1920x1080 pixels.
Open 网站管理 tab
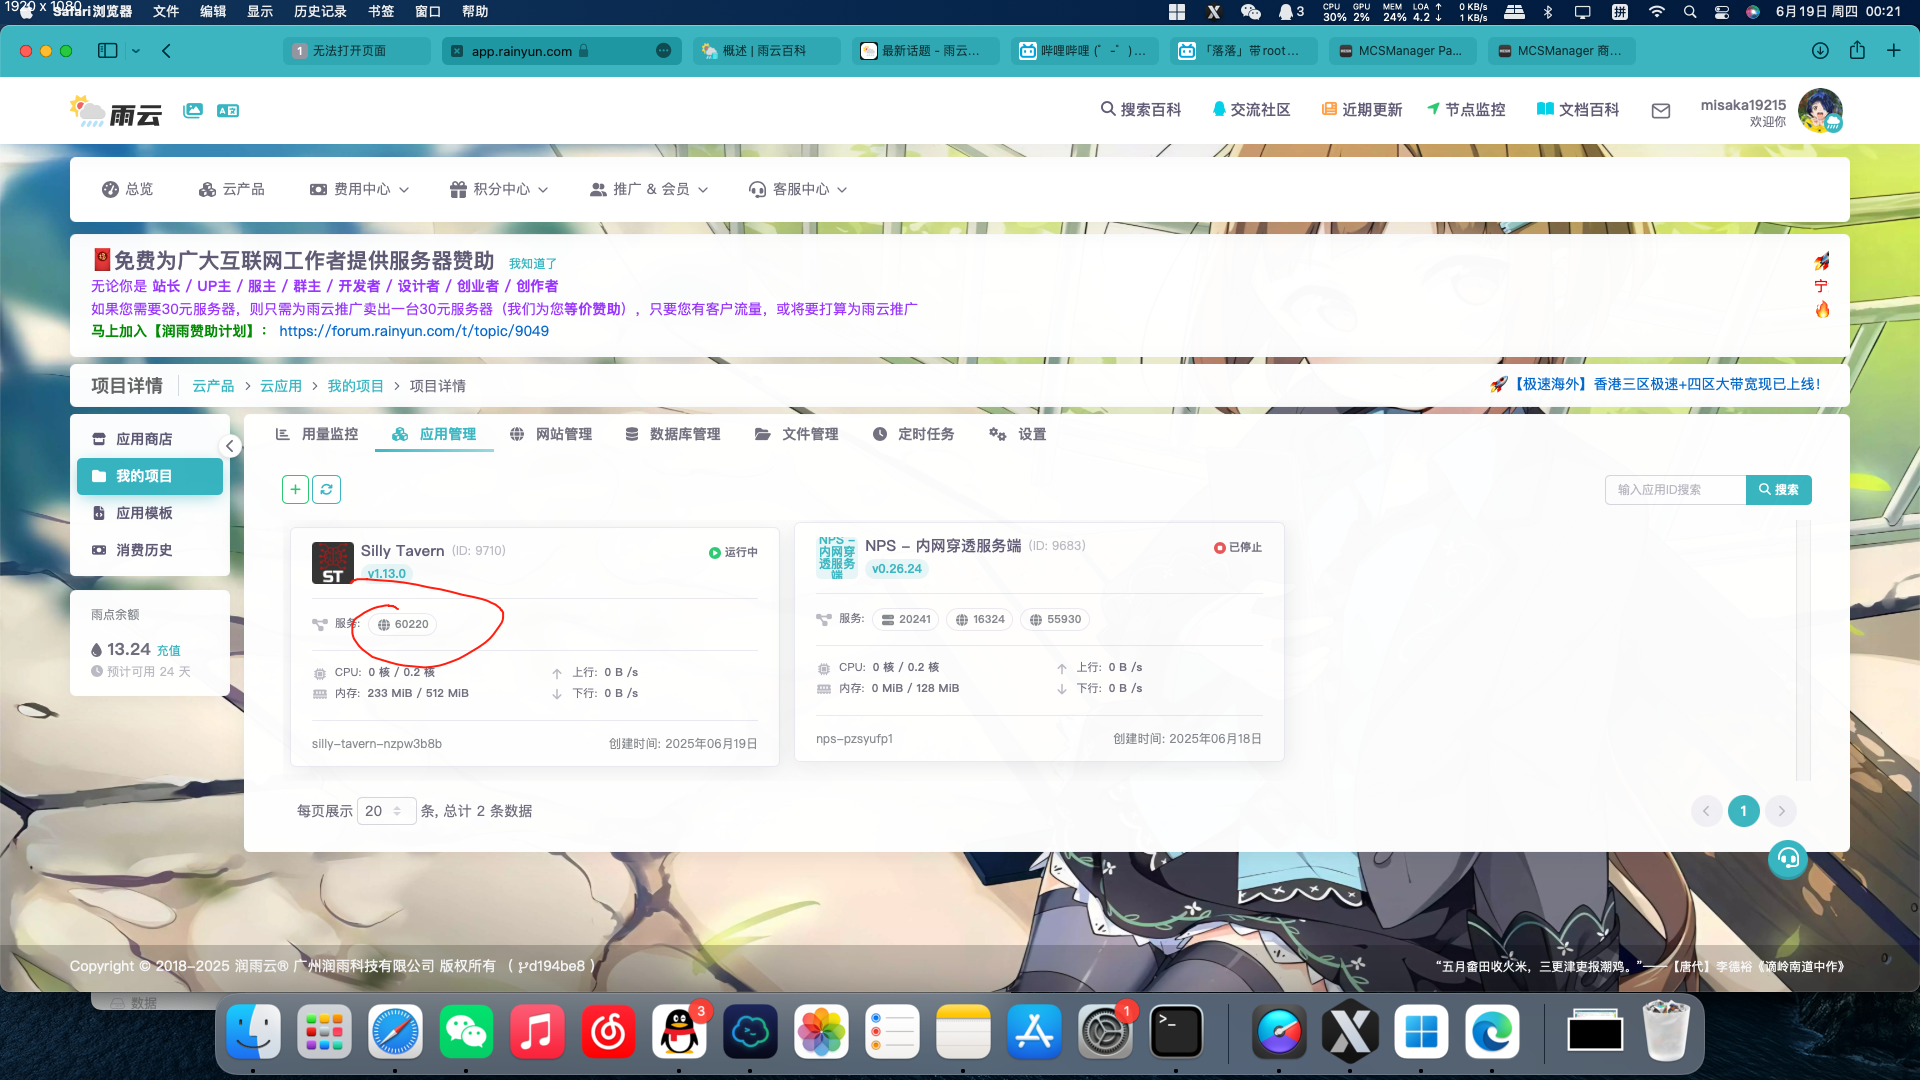tap(551, 434)
